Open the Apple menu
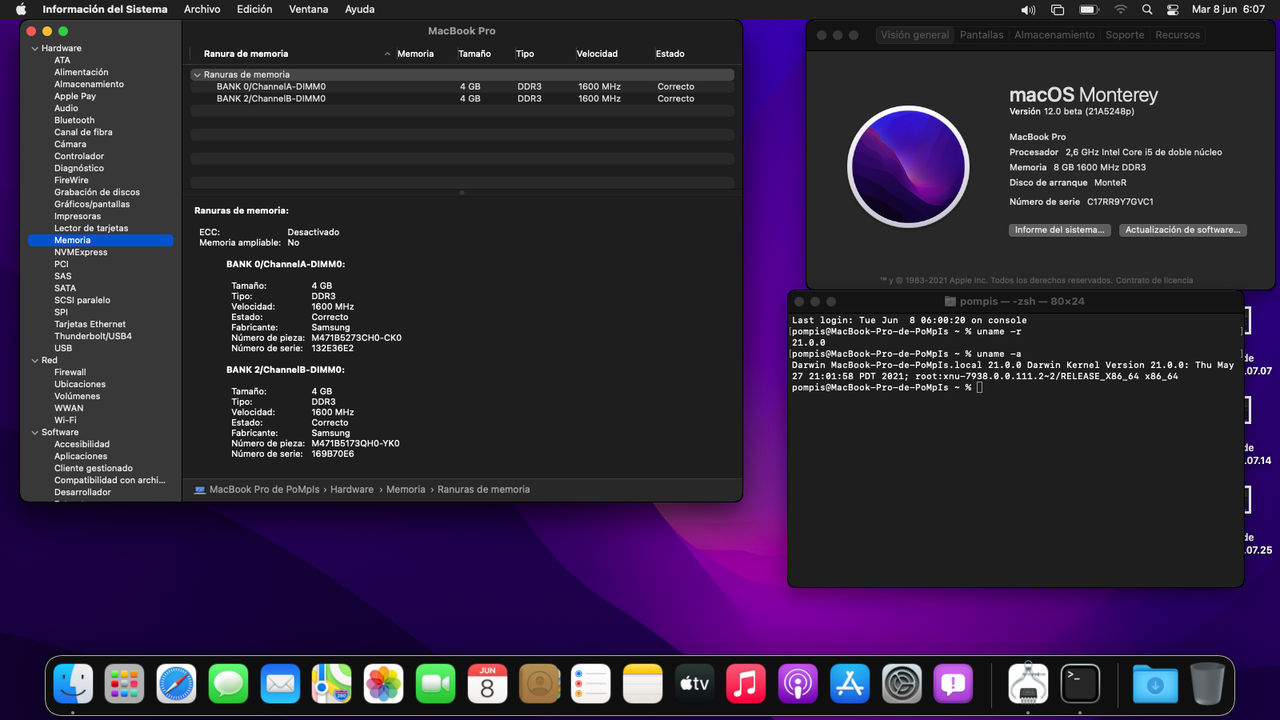The height and width of the screenshot is (720, 1280). (x=20, y=9)
